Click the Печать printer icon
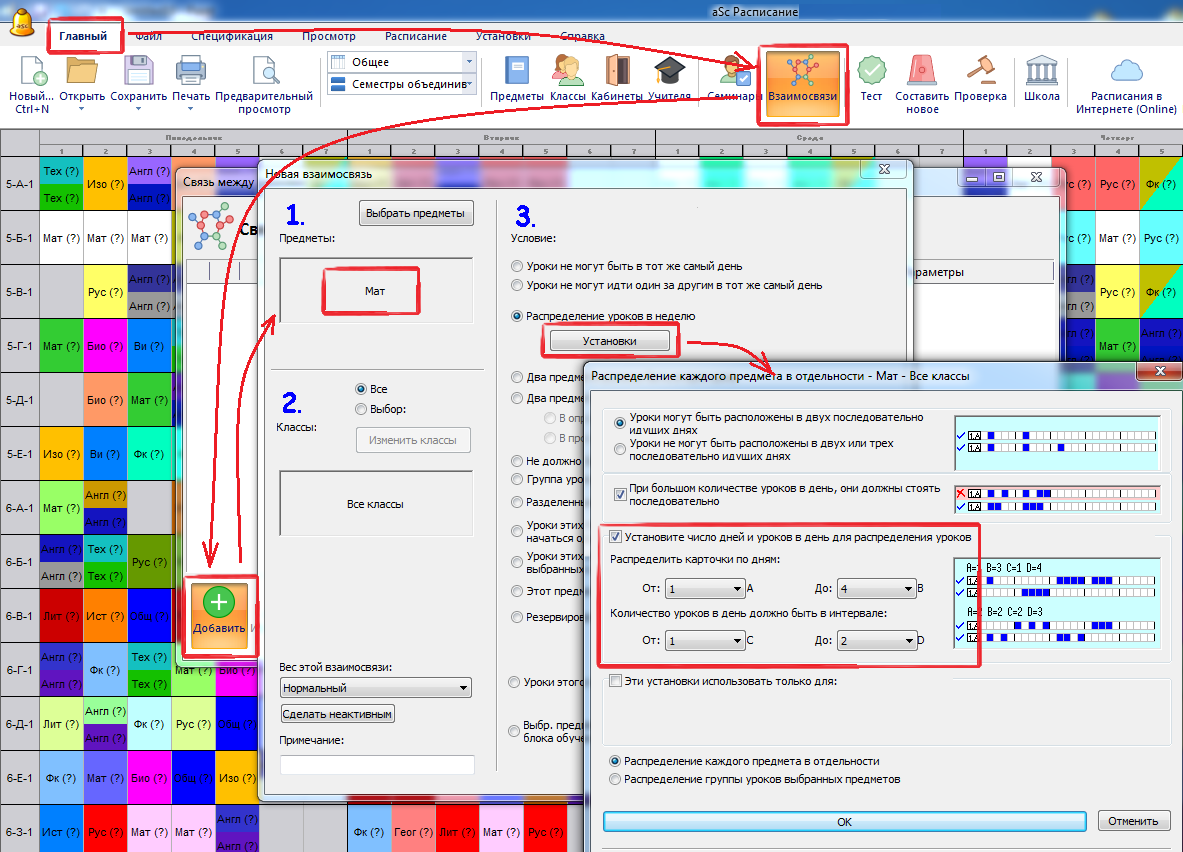The image size is (1183, 852). pos(191,74)
